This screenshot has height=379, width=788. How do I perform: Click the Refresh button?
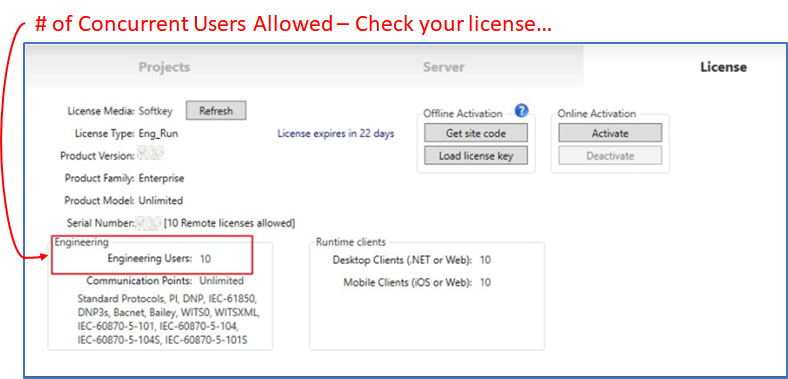tap(216, 111)
